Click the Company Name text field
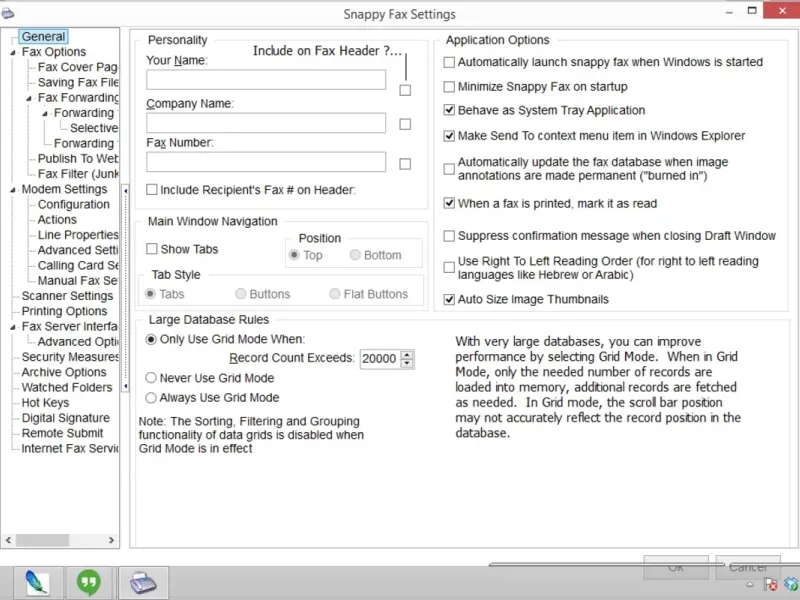 (x=266, y=123)
